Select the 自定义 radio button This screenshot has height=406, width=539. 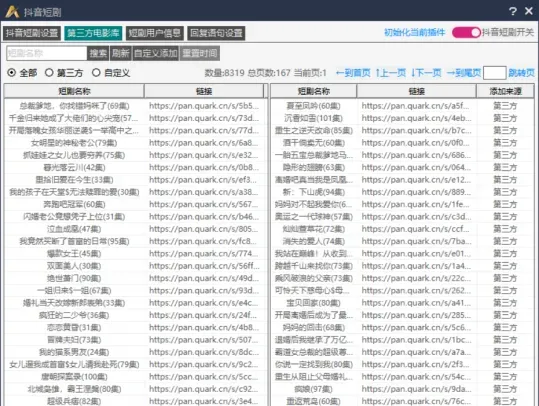pyautogui.click(x=111, y=73)
